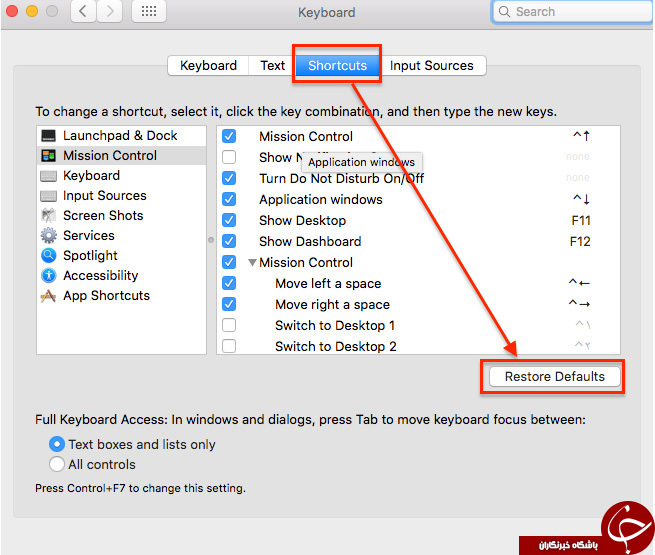Click into the Search field
The height and width of the screenshot is (555, 655).
[572, 12]
